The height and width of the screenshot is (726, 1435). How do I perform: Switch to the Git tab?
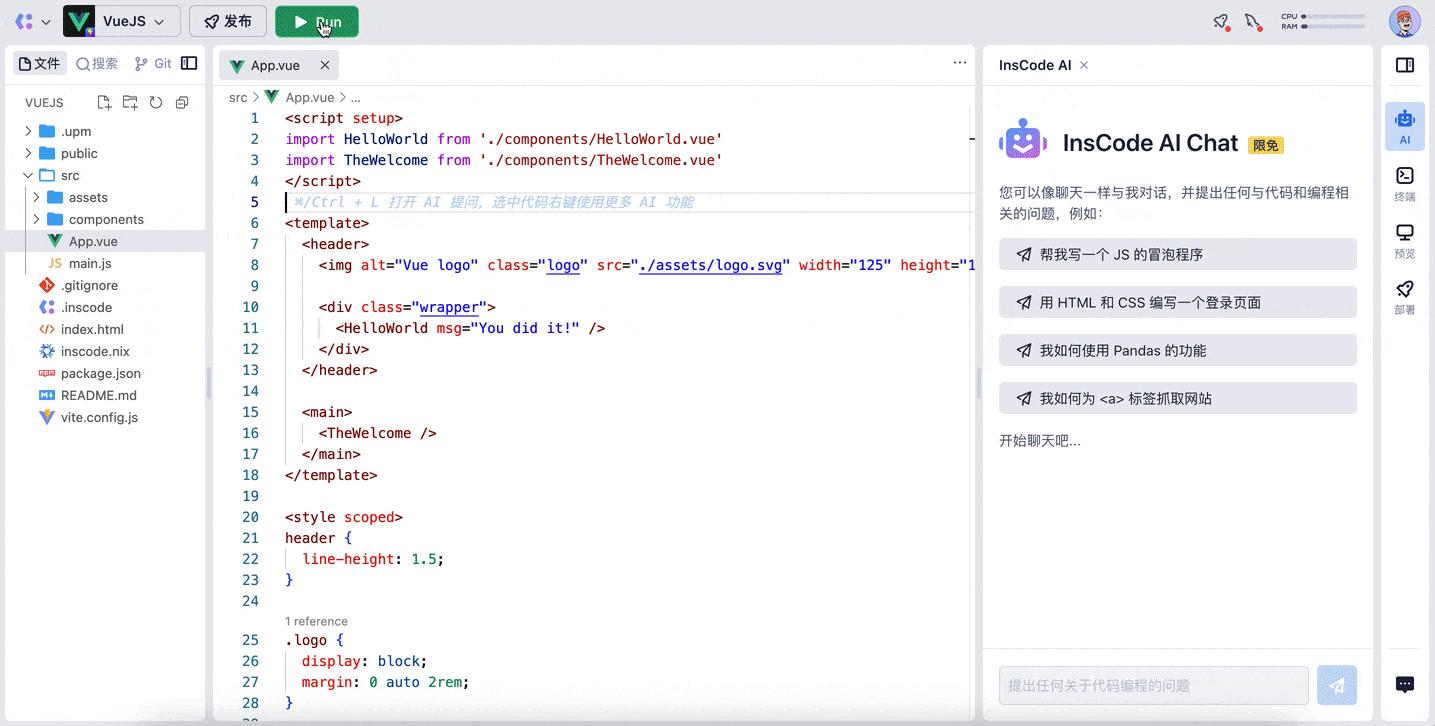pos(153,63)
